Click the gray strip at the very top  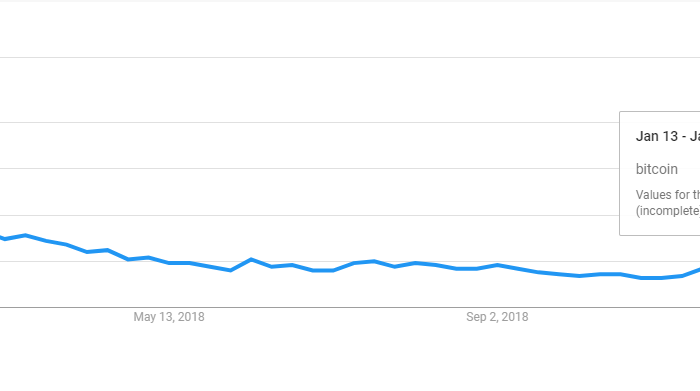pos(350,1)
